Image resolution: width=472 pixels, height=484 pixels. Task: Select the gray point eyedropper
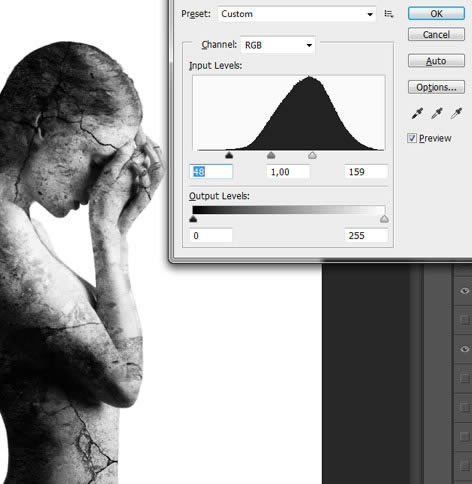[x=437, y=114]
